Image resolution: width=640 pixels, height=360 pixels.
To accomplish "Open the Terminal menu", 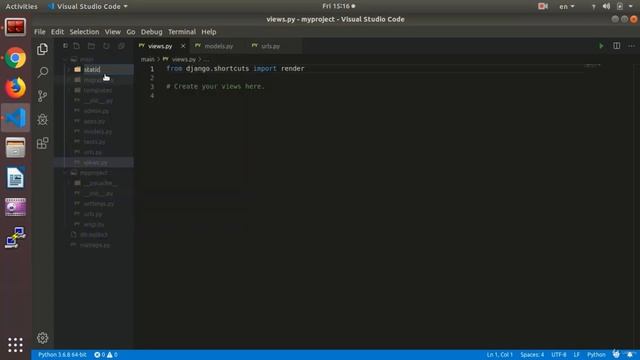I will tap(182, 32).
